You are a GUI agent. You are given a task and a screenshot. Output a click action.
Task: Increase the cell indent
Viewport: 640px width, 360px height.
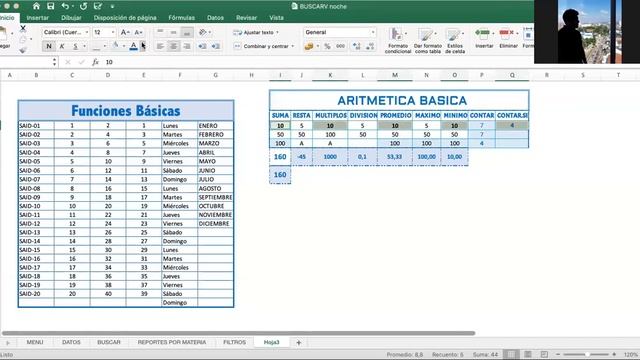[x=216, y=46]
